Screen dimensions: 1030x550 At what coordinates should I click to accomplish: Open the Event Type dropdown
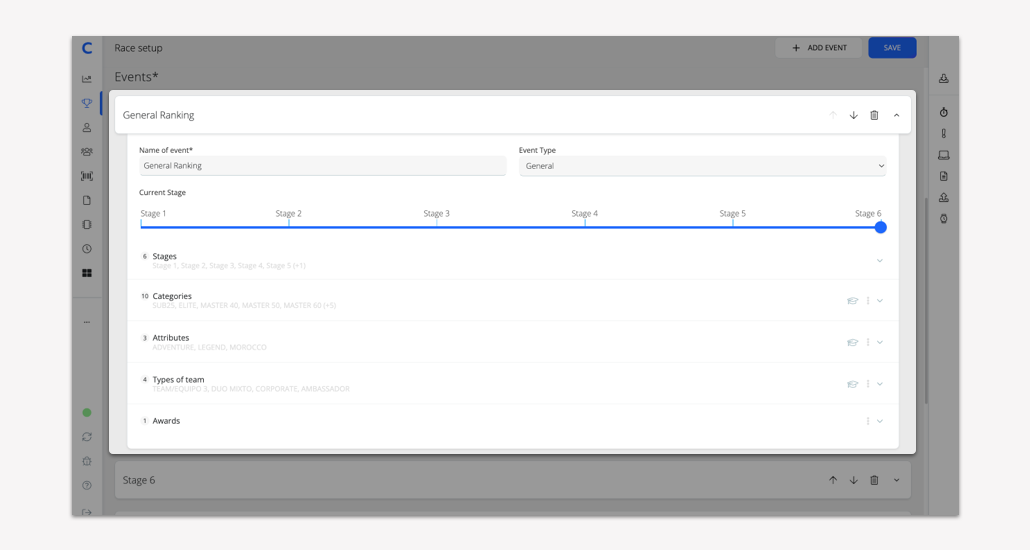tap(702, 166)
